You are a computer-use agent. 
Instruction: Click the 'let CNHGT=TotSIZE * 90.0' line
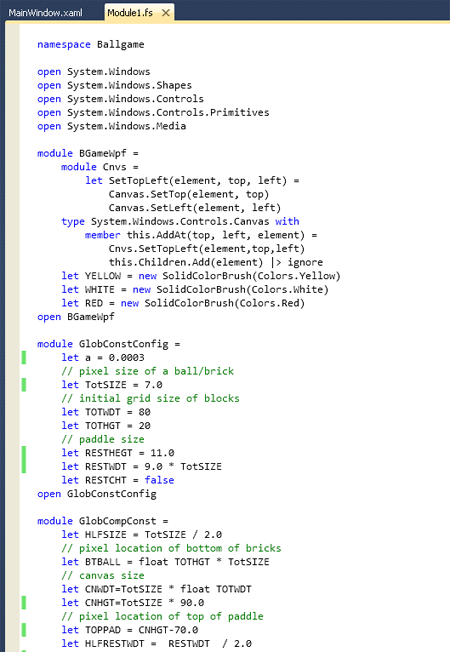pos(132,603)
